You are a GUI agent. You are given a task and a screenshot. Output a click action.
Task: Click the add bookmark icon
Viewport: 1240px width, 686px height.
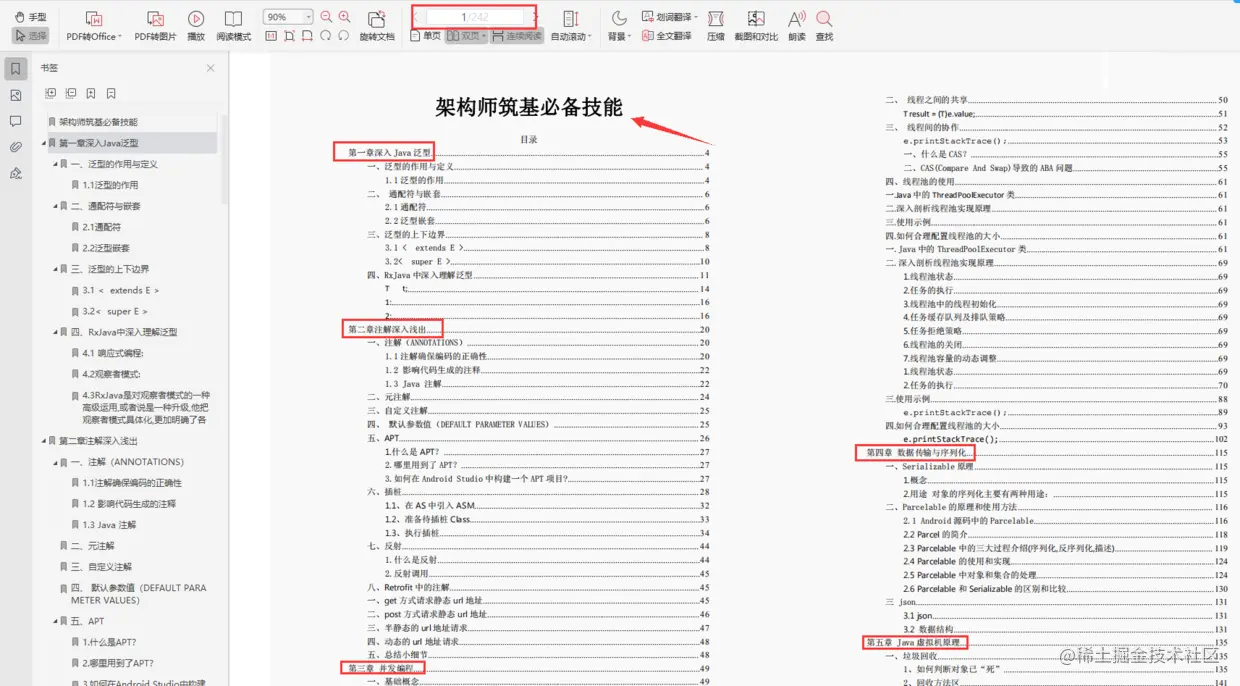tap(91, 93)
